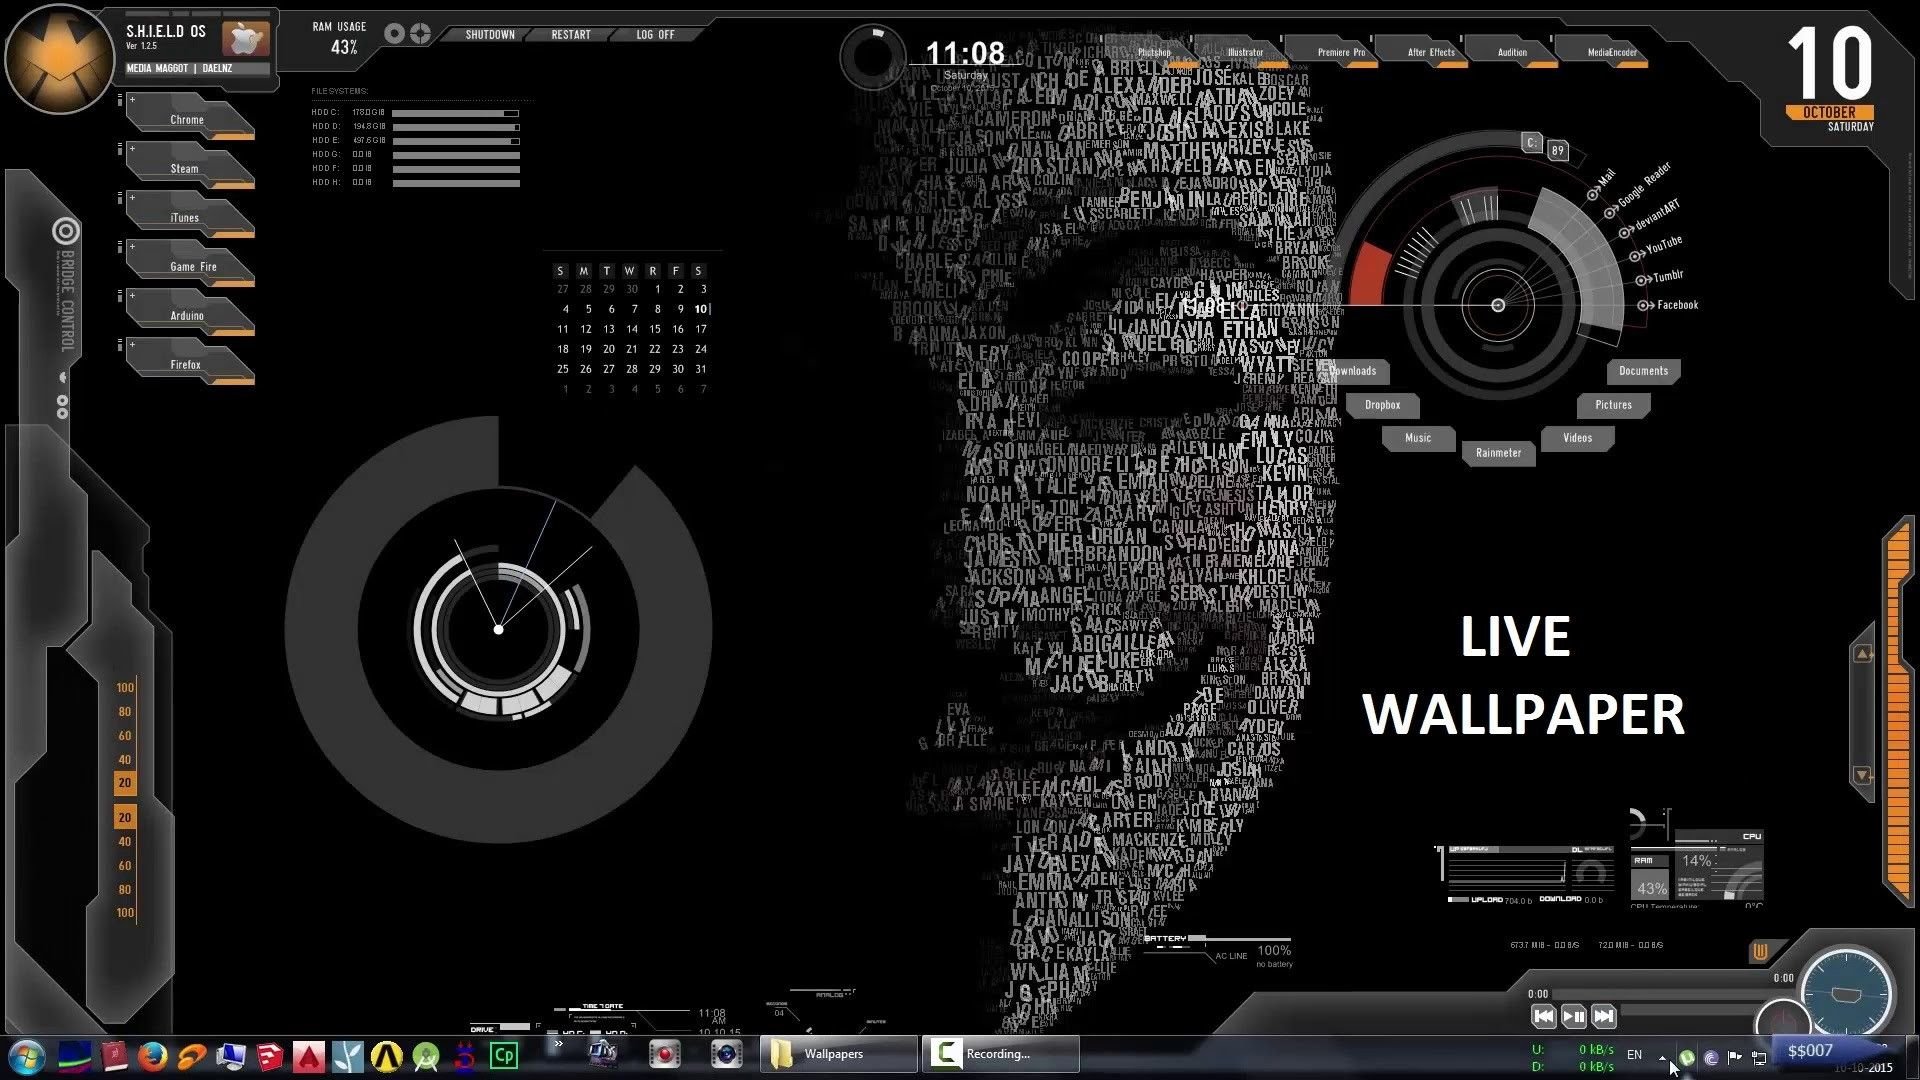Enable the Downloads folder shortcut

click(x=1350, y=371)
